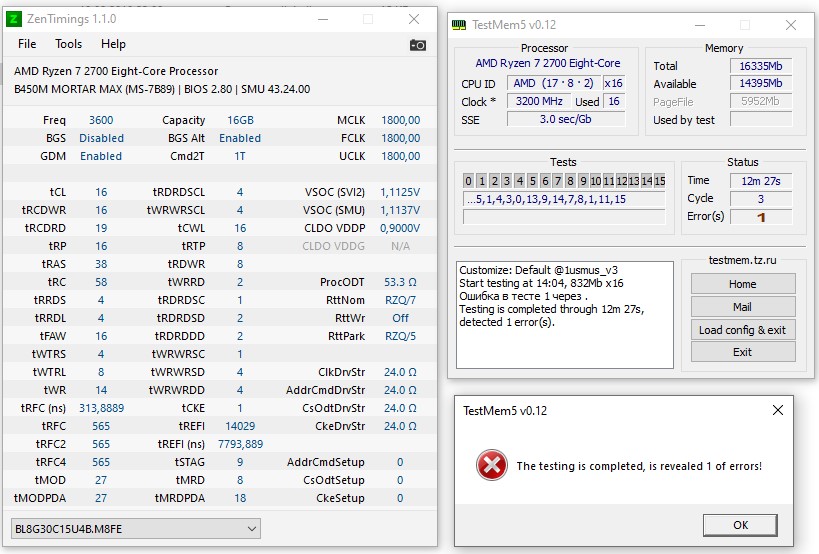Click the Mail button in TestMem5

click(x=743, y=307)
